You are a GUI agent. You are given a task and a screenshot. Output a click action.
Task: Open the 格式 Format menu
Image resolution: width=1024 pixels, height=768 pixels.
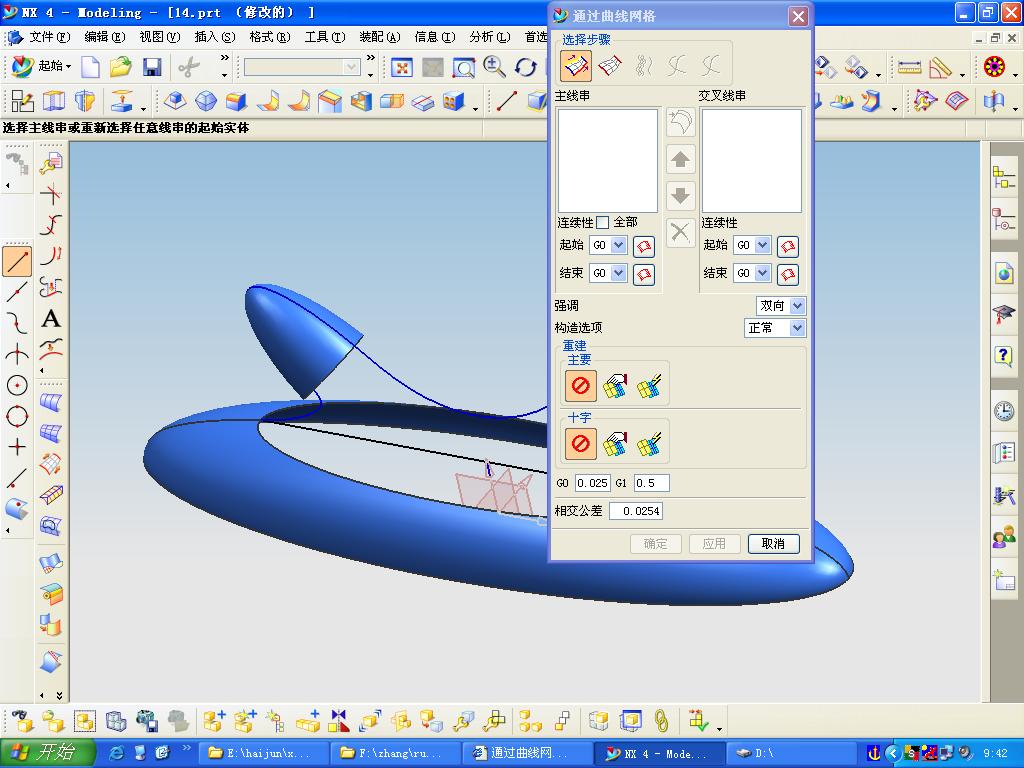pyautogui.click(x=270, y=37)
